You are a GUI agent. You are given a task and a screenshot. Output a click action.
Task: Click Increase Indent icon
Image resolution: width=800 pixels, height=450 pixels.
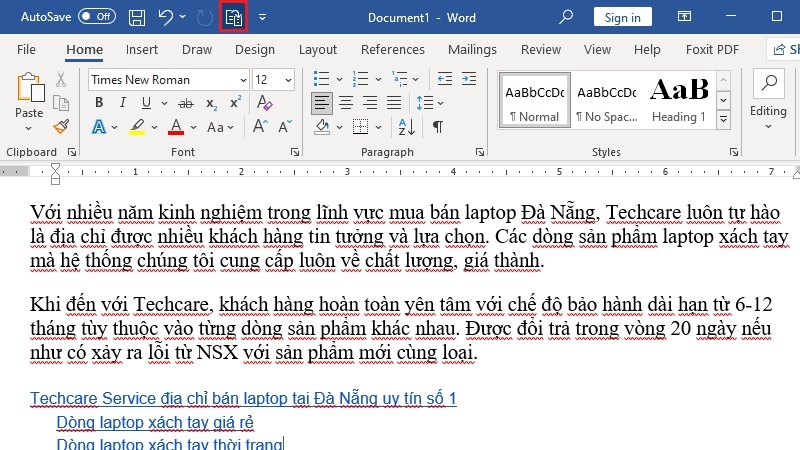pos(469,79)
